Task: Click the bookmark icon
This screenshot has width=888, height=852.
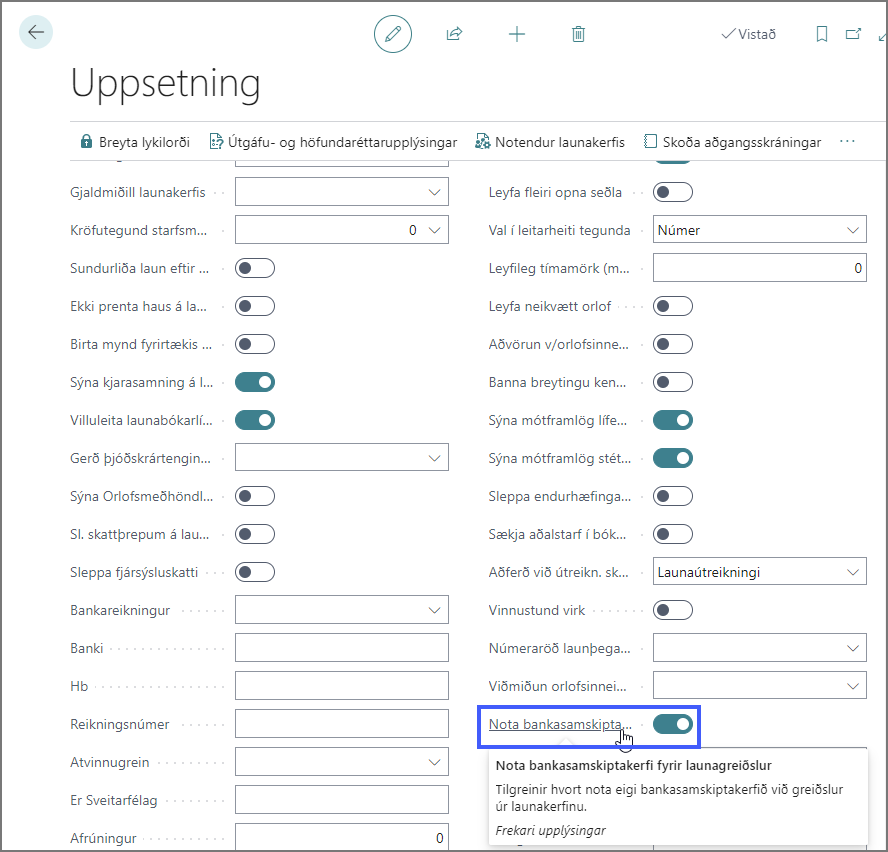Action: 822,34
